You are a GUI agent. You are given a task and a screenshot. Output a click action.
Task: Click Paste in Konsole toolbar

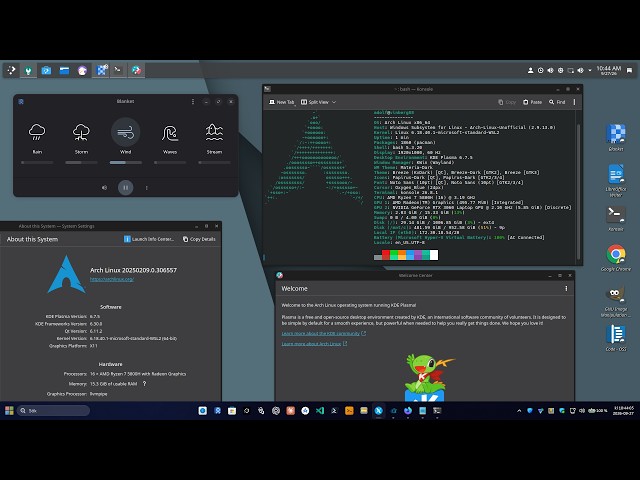pyautogui.click(x=532, y=102)
